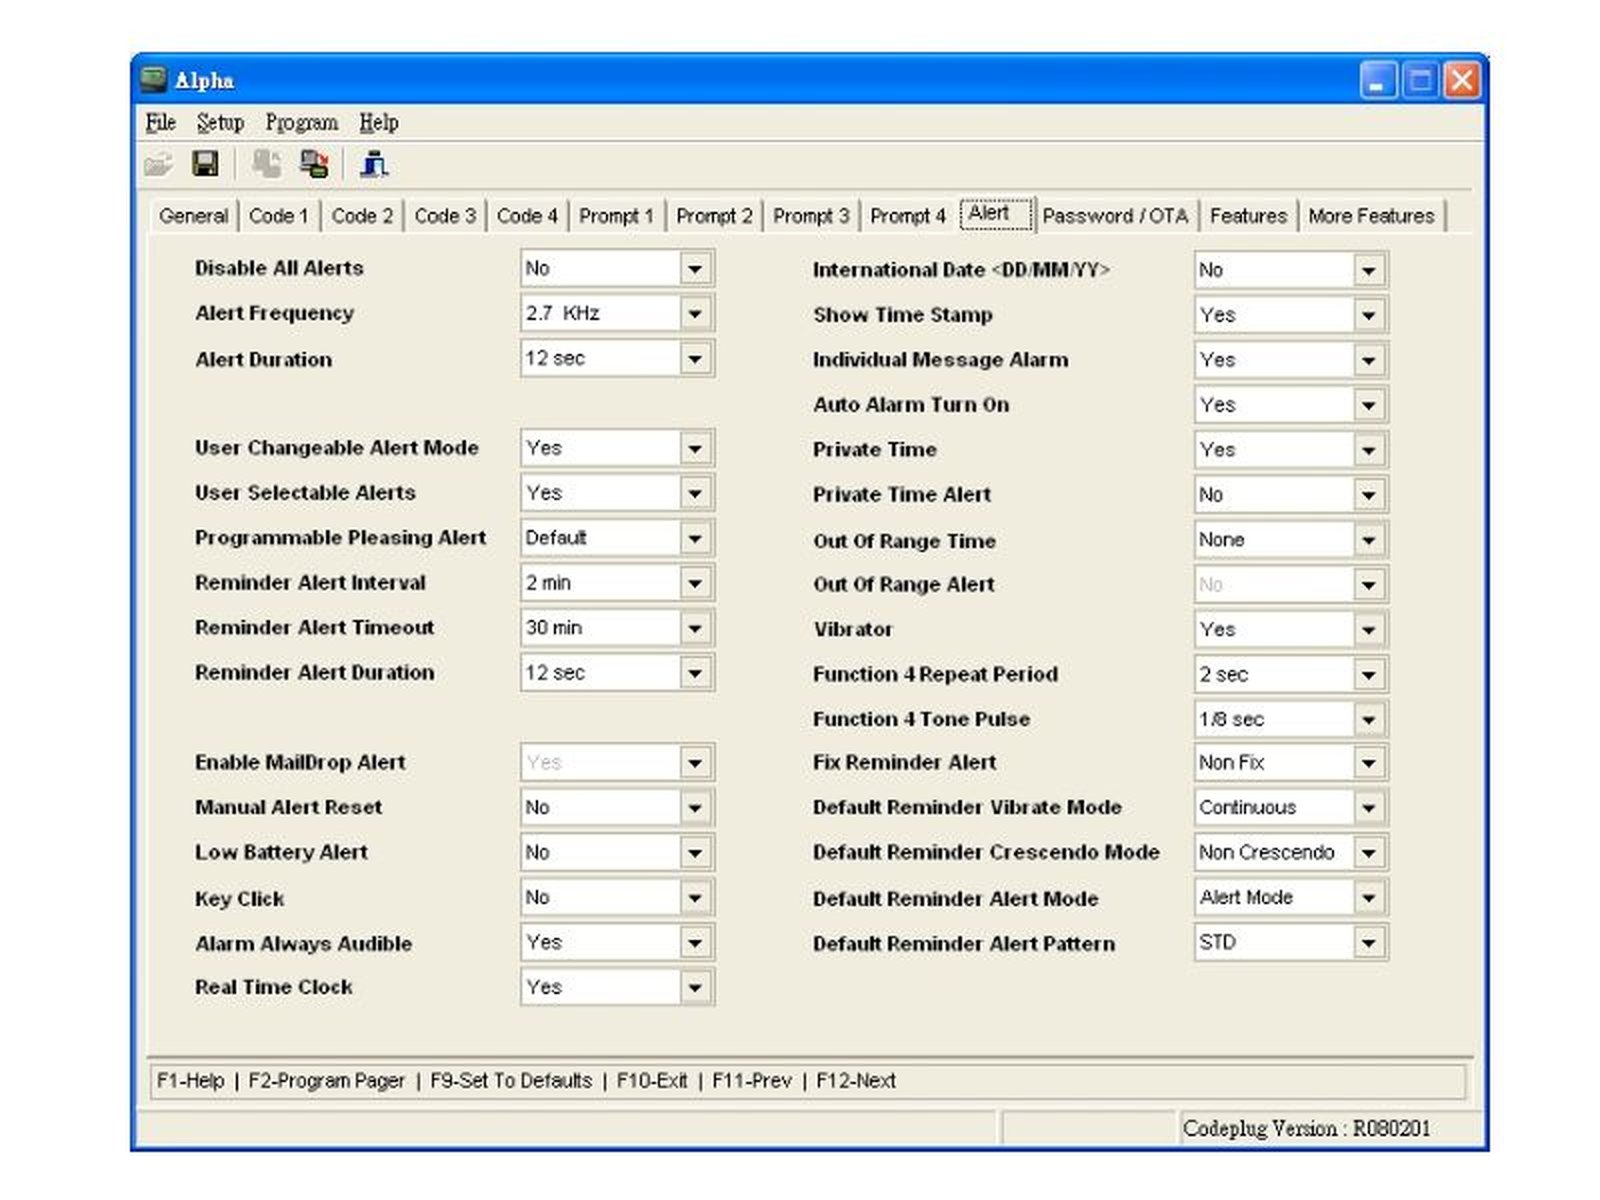Click the Alpha app icon in title bar

click(x=153, y=80)
